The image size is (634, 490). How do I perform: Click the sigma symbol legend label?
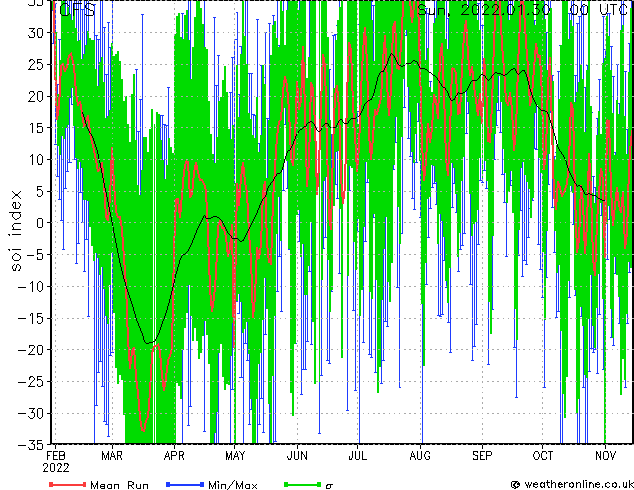pos(329,485)
